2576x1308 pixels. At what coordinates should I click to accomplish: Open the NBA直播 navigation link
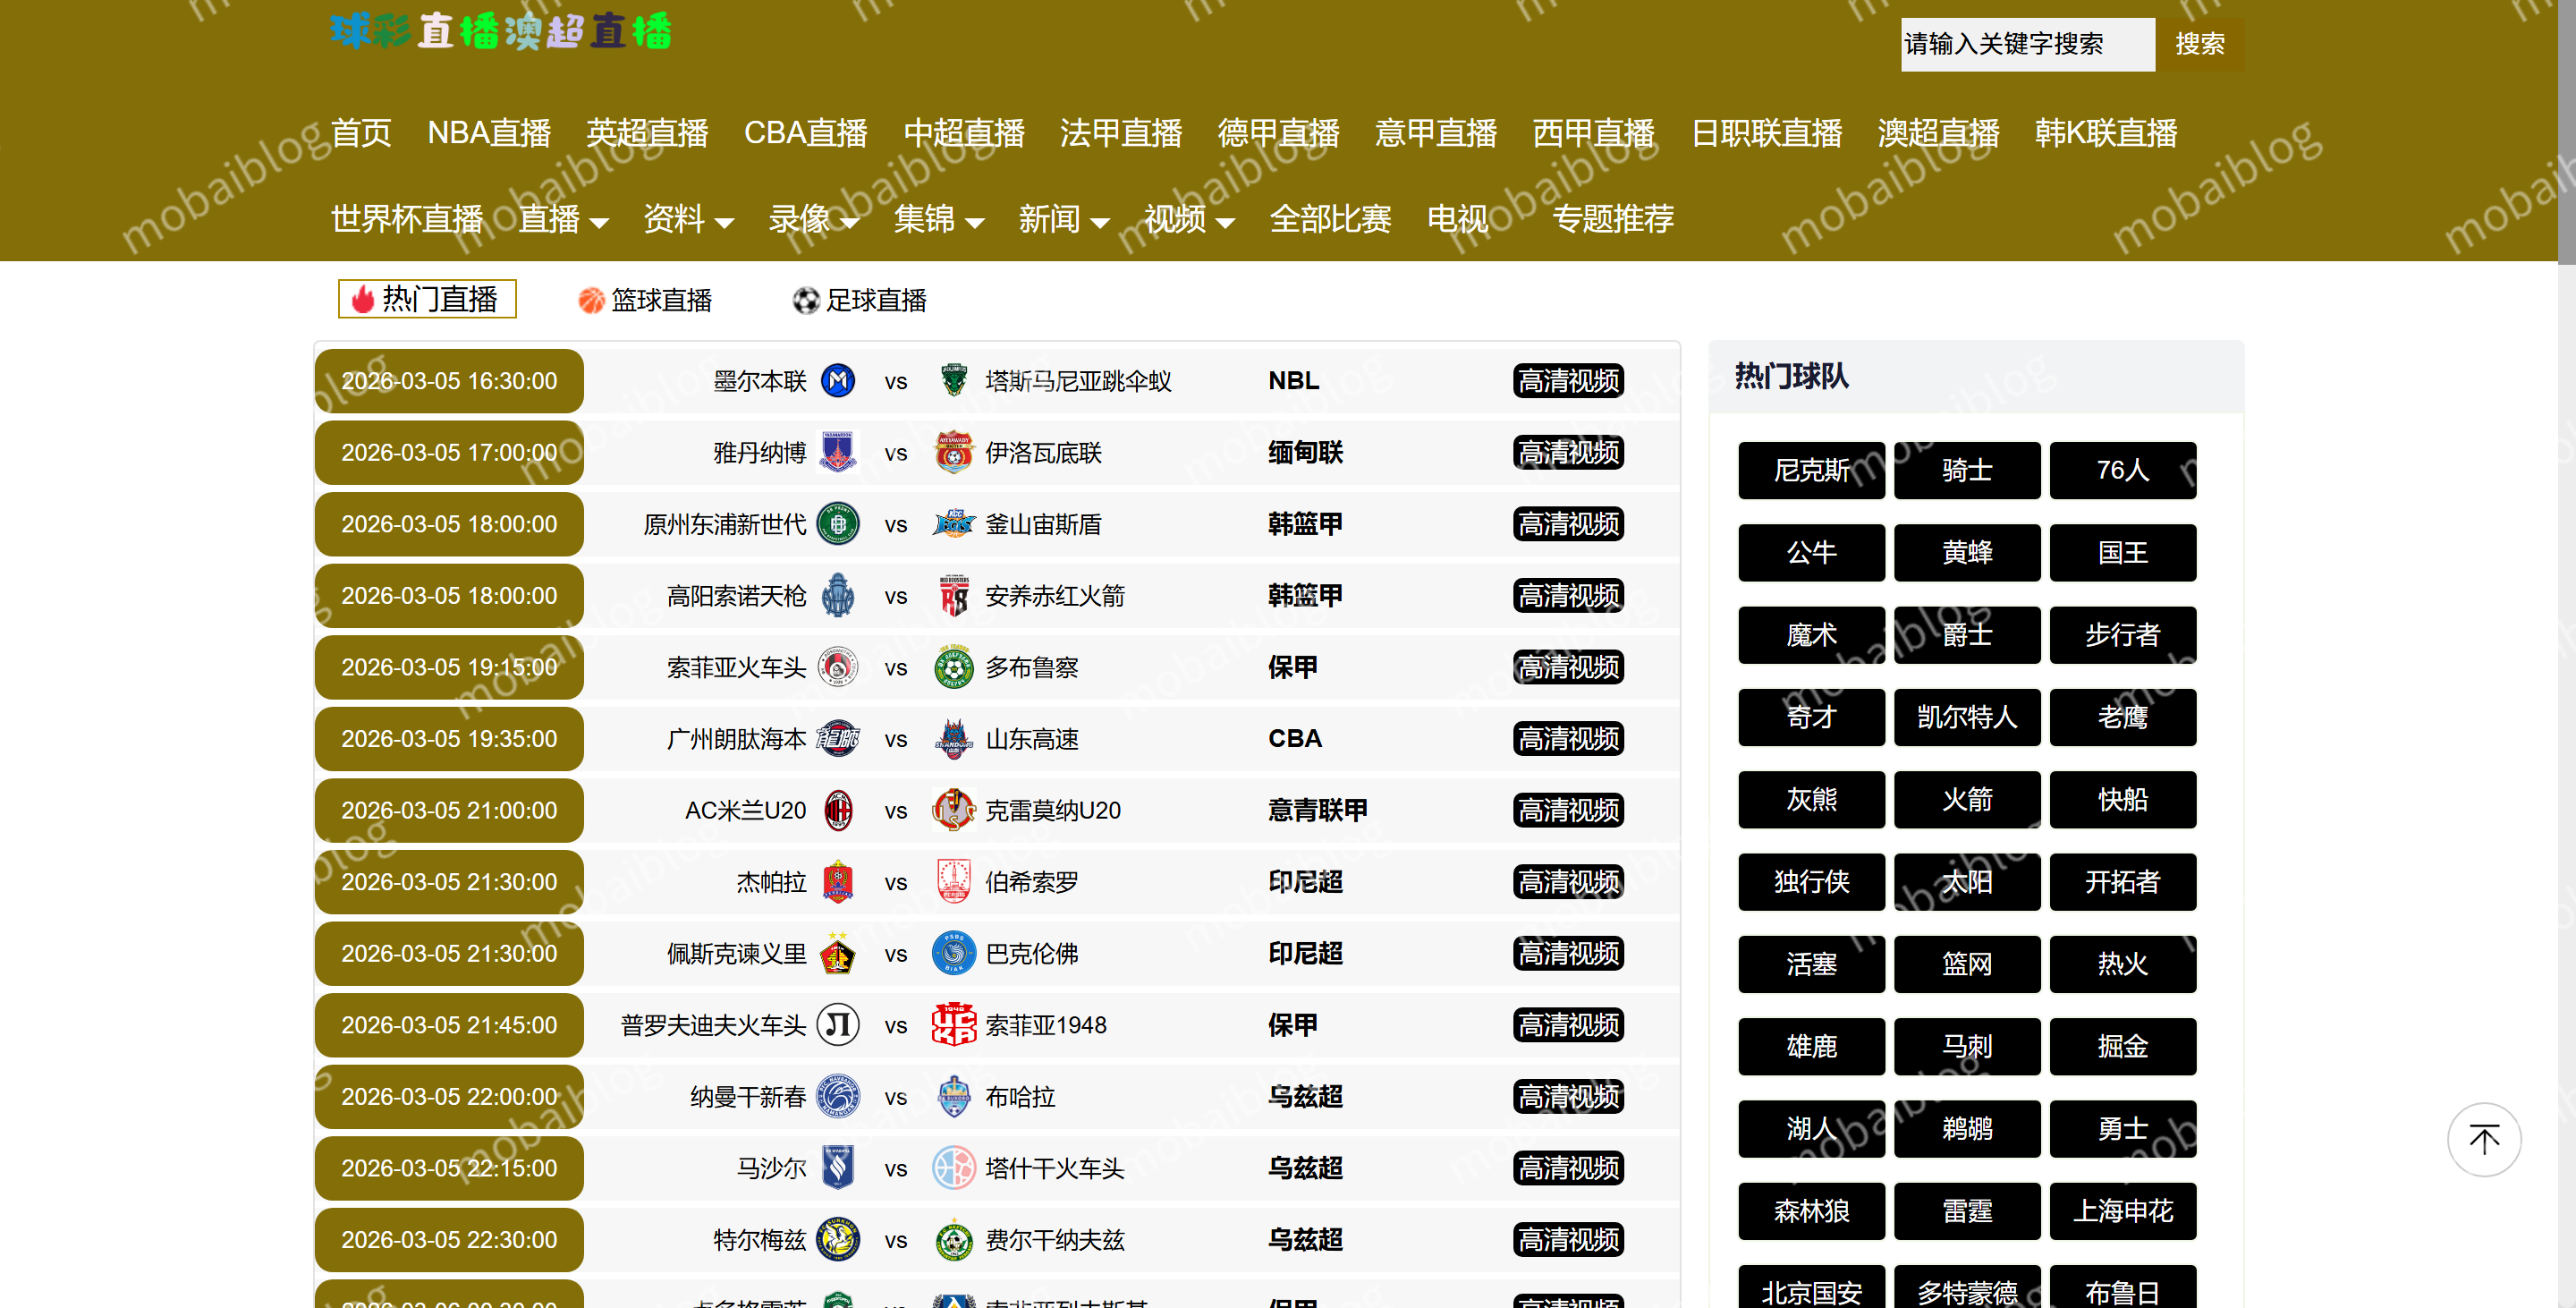pyautogui.click(x=488, y=133)
